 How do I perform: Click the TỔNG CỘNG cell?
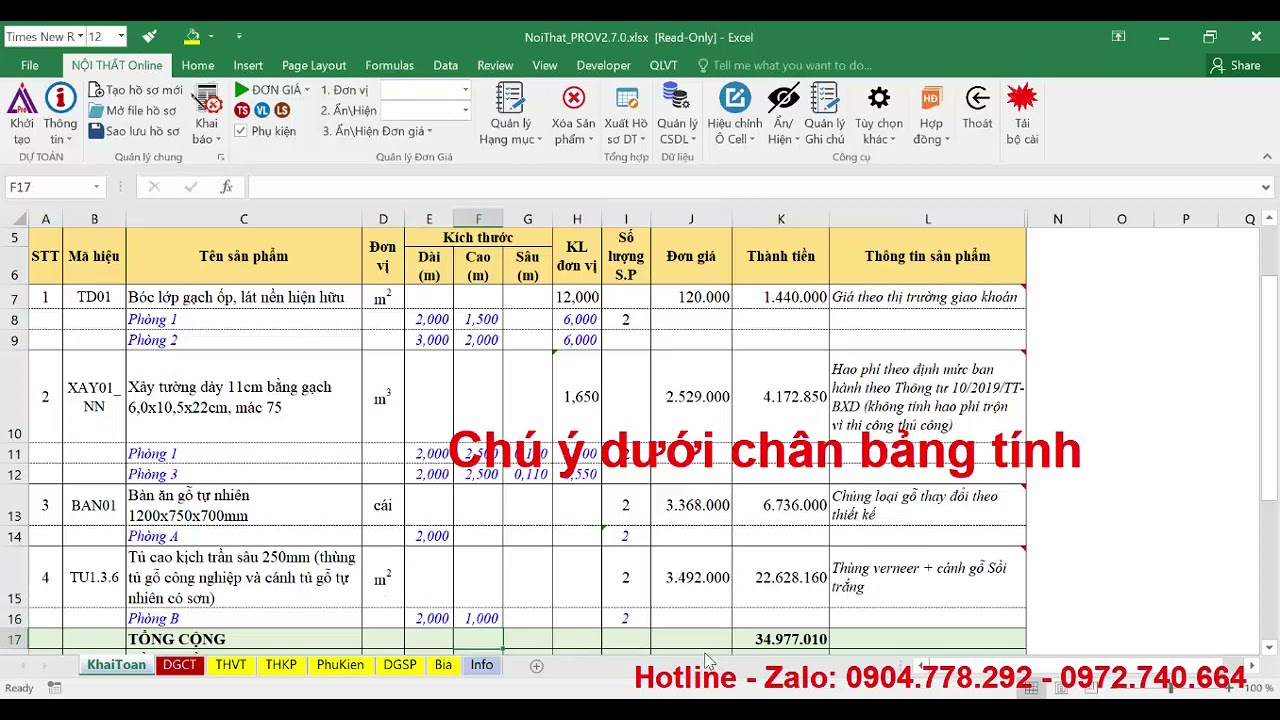pyautogui.click(x=244, y=639)
